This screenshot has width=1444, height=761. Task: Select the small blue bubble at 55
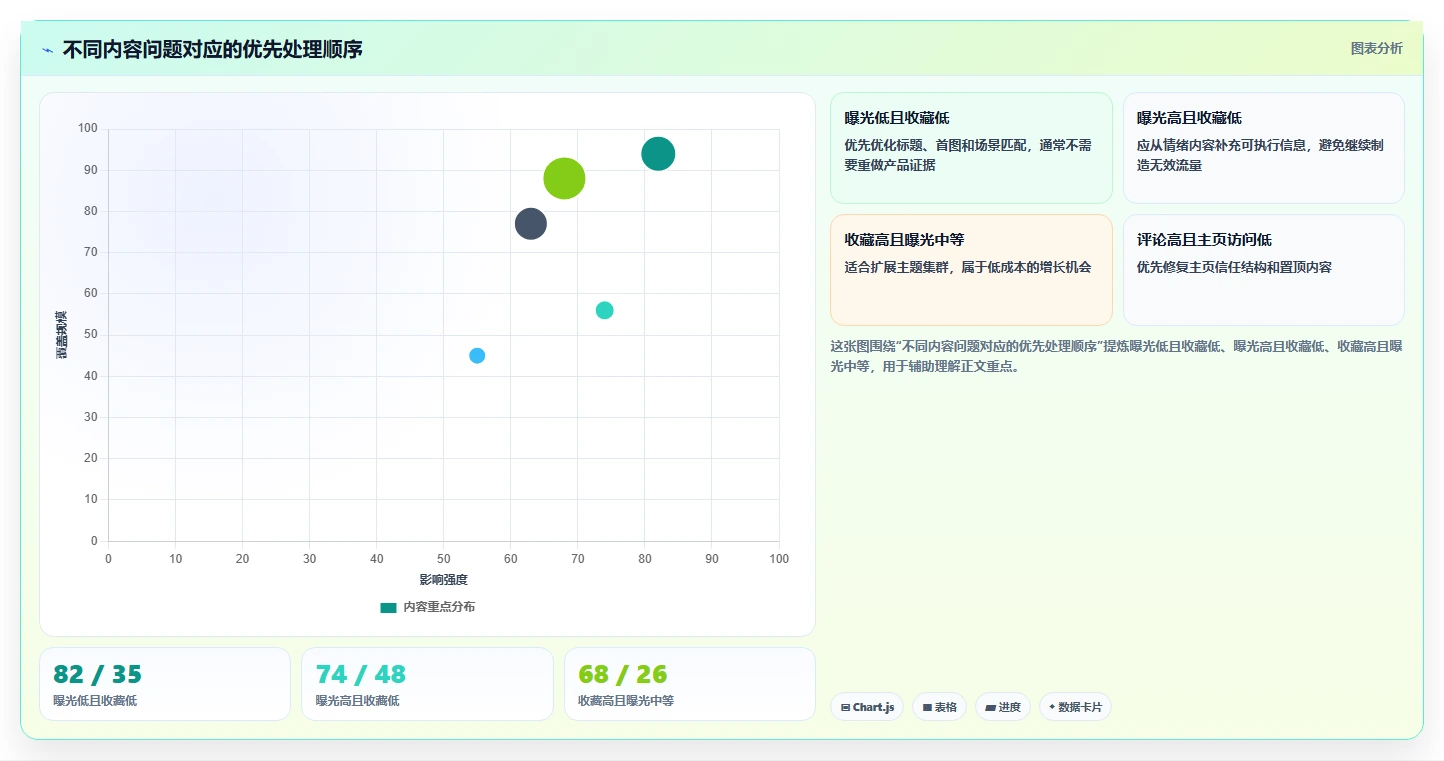coord(477,356)
